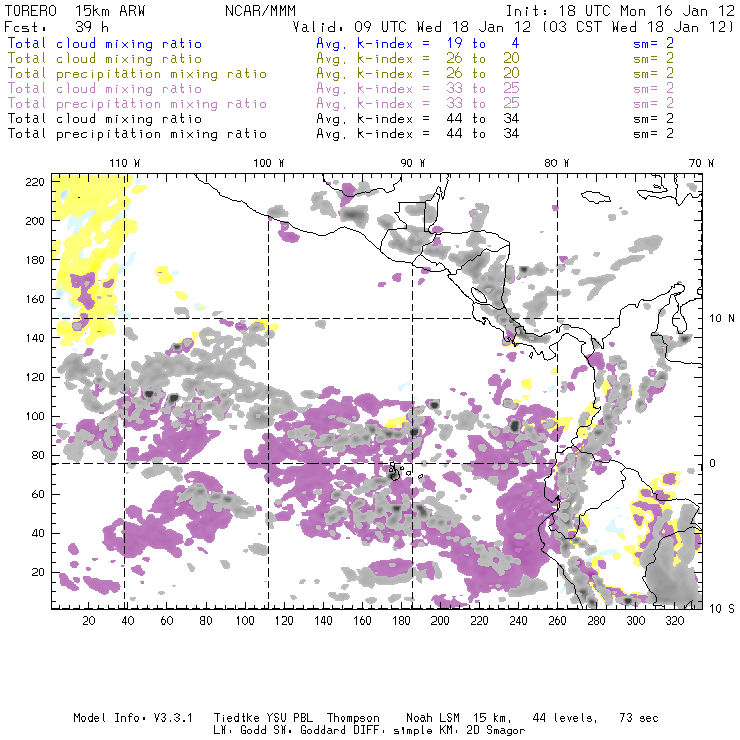
Task: Click black 'Total cloud mixing ratio' legend row
Action: click(105, 119)
